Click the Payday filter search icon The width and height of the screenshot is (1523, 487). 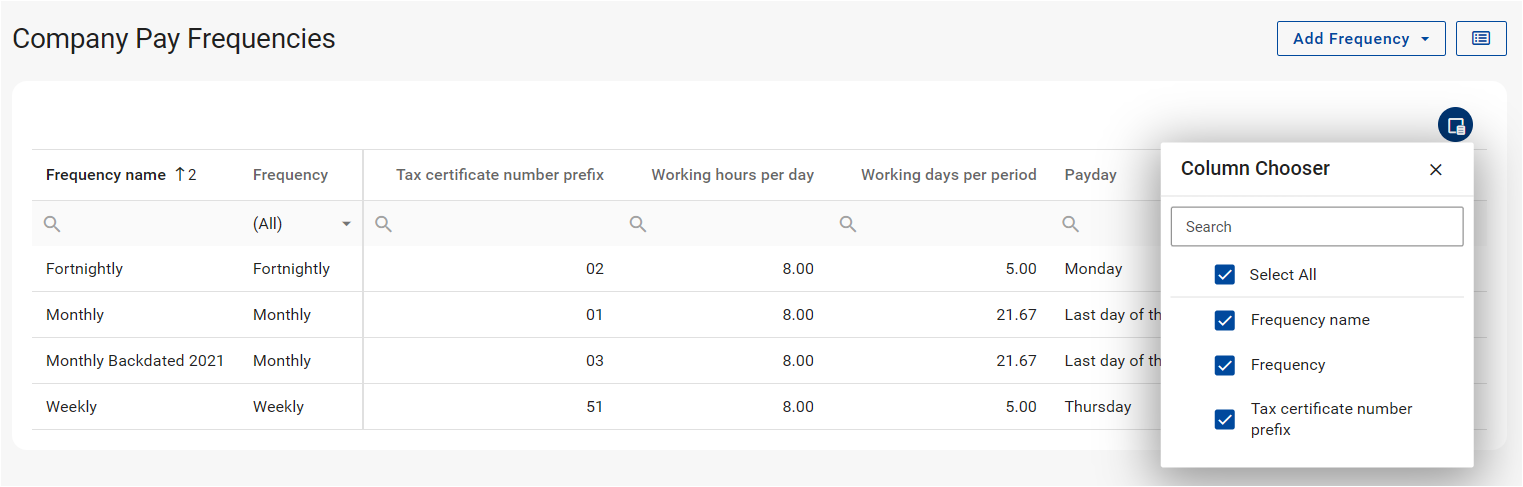tap(1071, 225)
